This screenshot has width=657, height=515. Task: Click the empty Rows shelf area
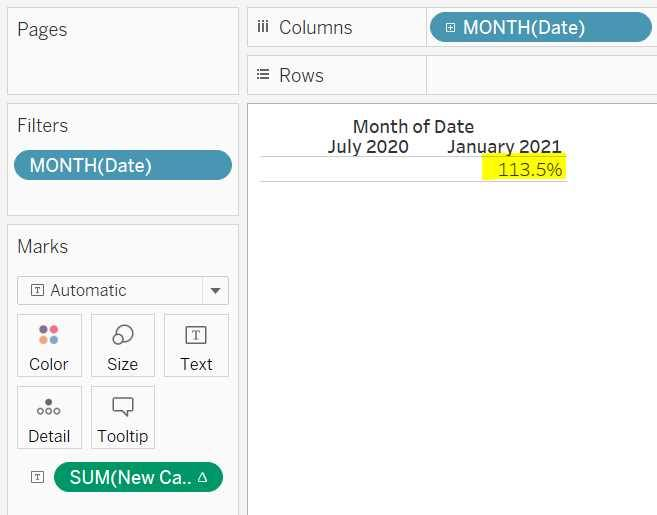(x=540, y=75)
